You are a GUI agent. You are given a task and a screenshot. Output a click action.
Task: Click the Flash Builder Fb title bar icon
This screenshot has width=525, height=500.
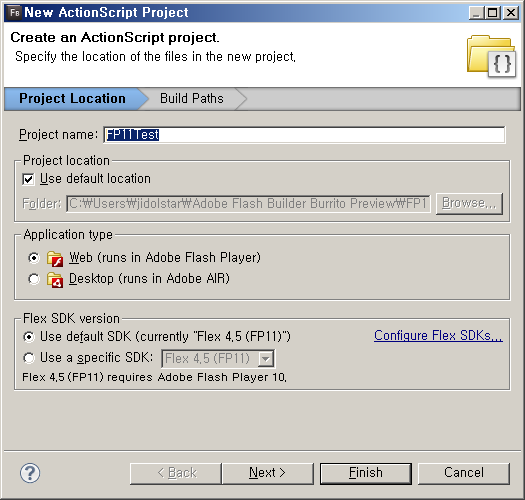coord(14,13)
